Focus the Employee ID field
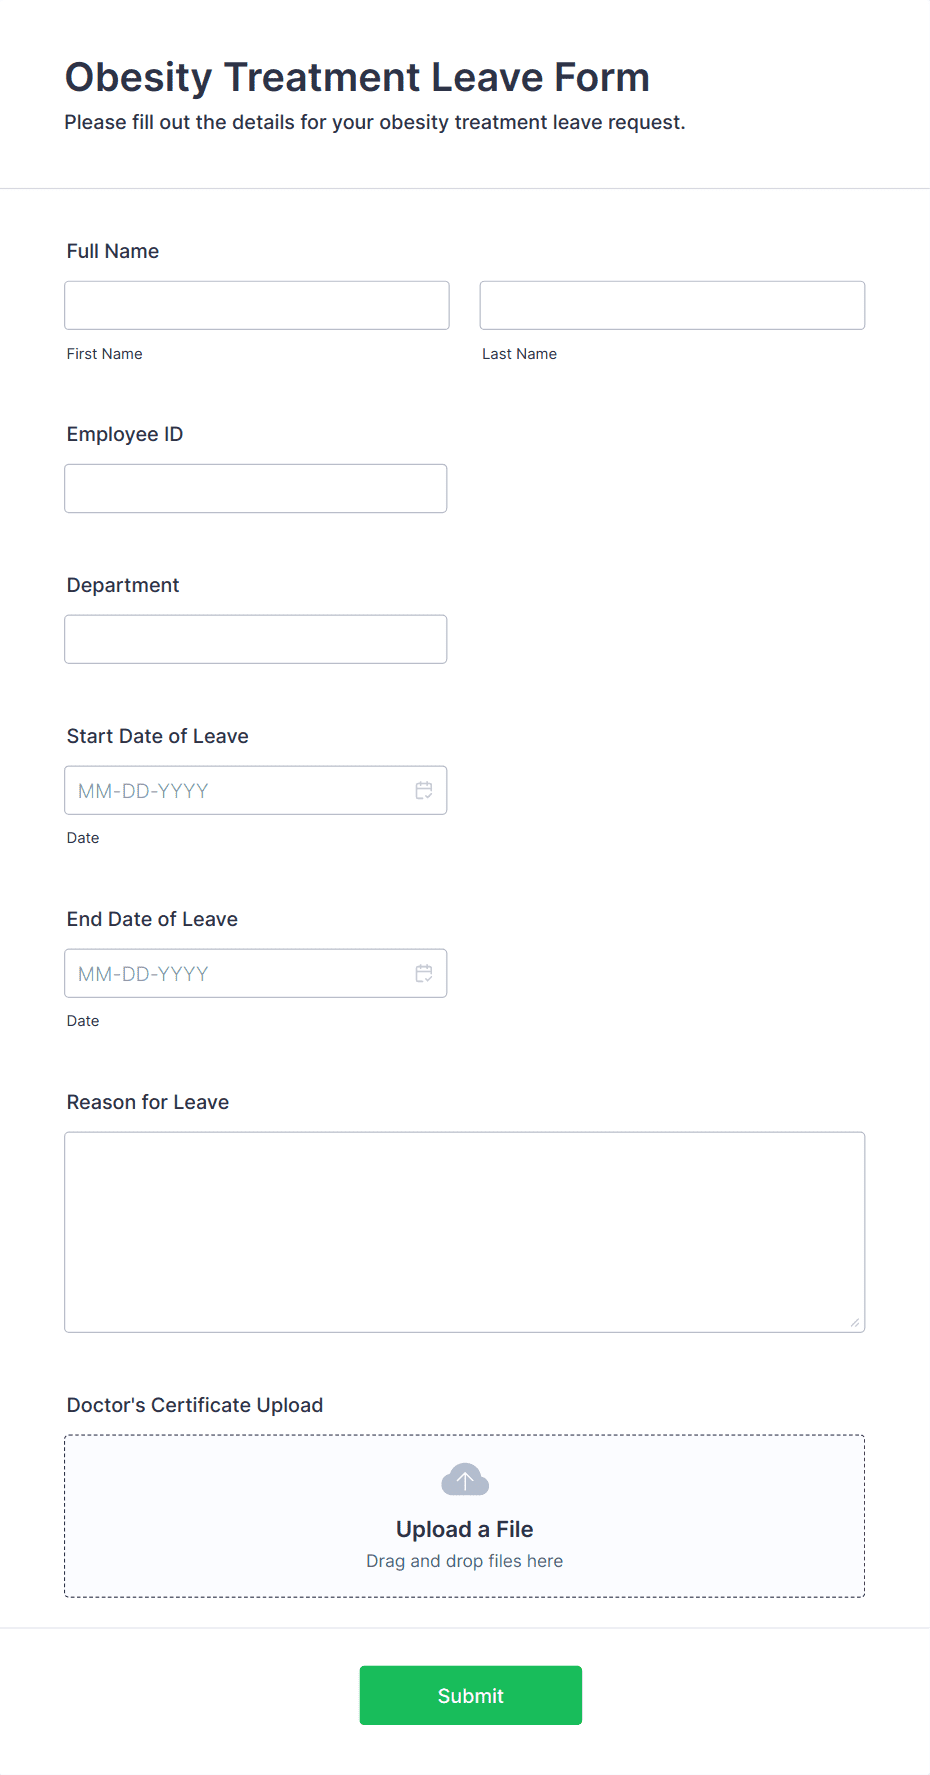This screenshot has height=1775, width=930. coord(256,488)
